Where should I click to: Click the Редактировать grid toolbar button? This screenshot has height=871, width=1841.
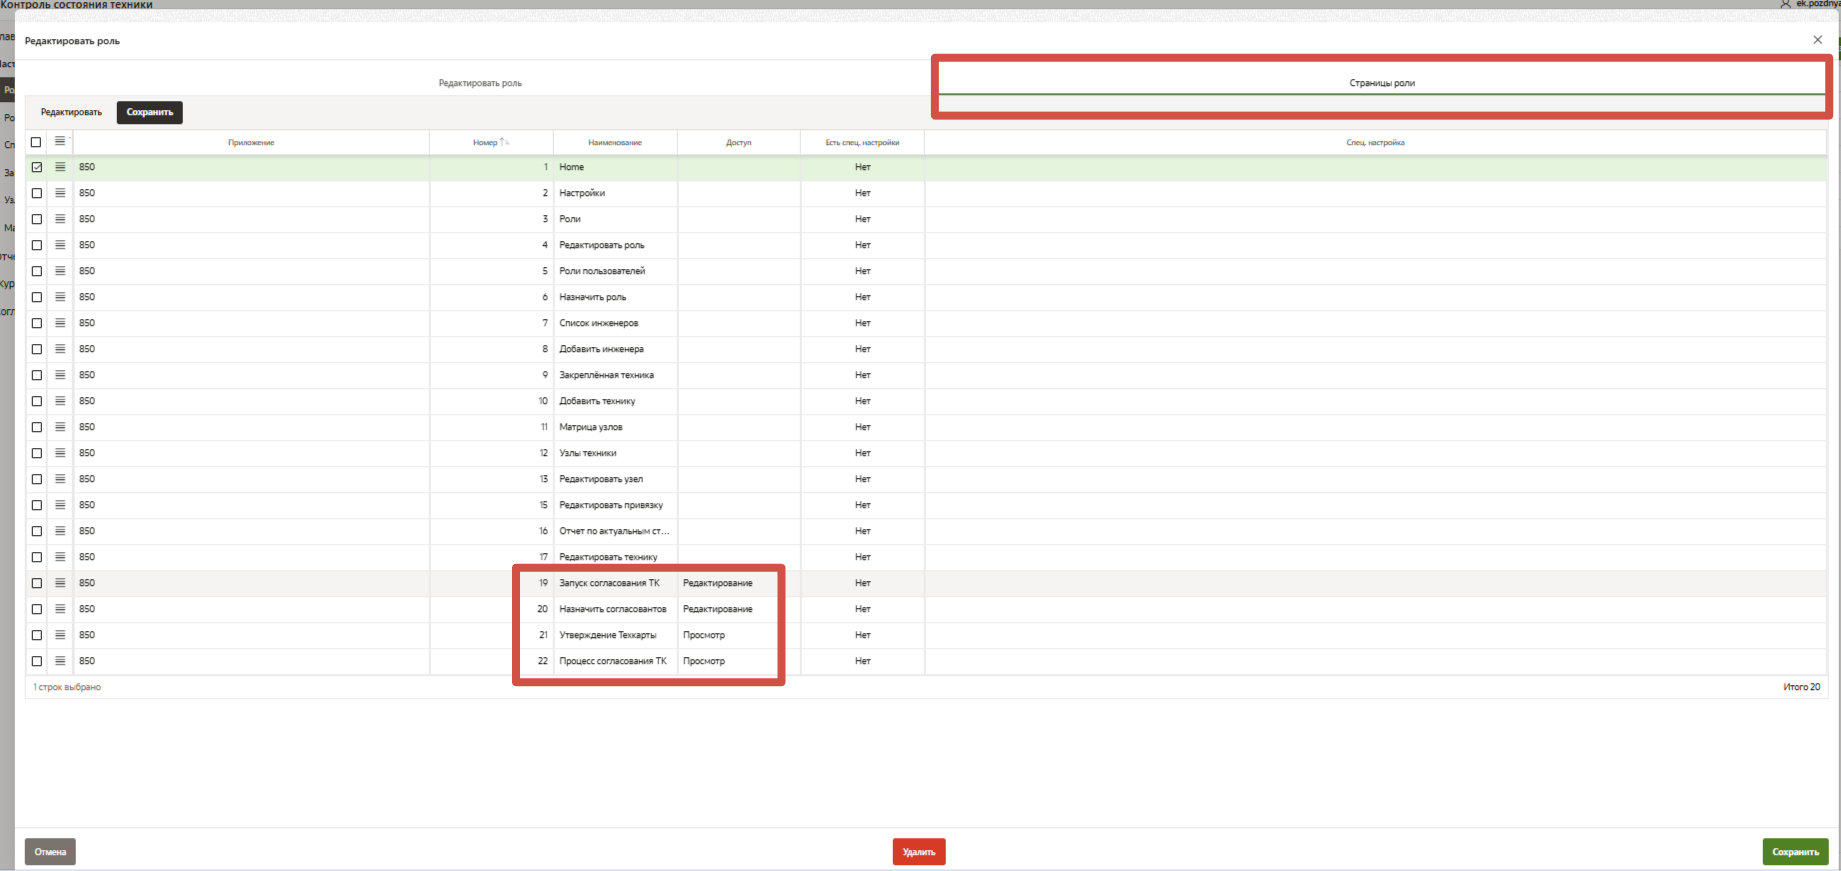coord(71,112)
